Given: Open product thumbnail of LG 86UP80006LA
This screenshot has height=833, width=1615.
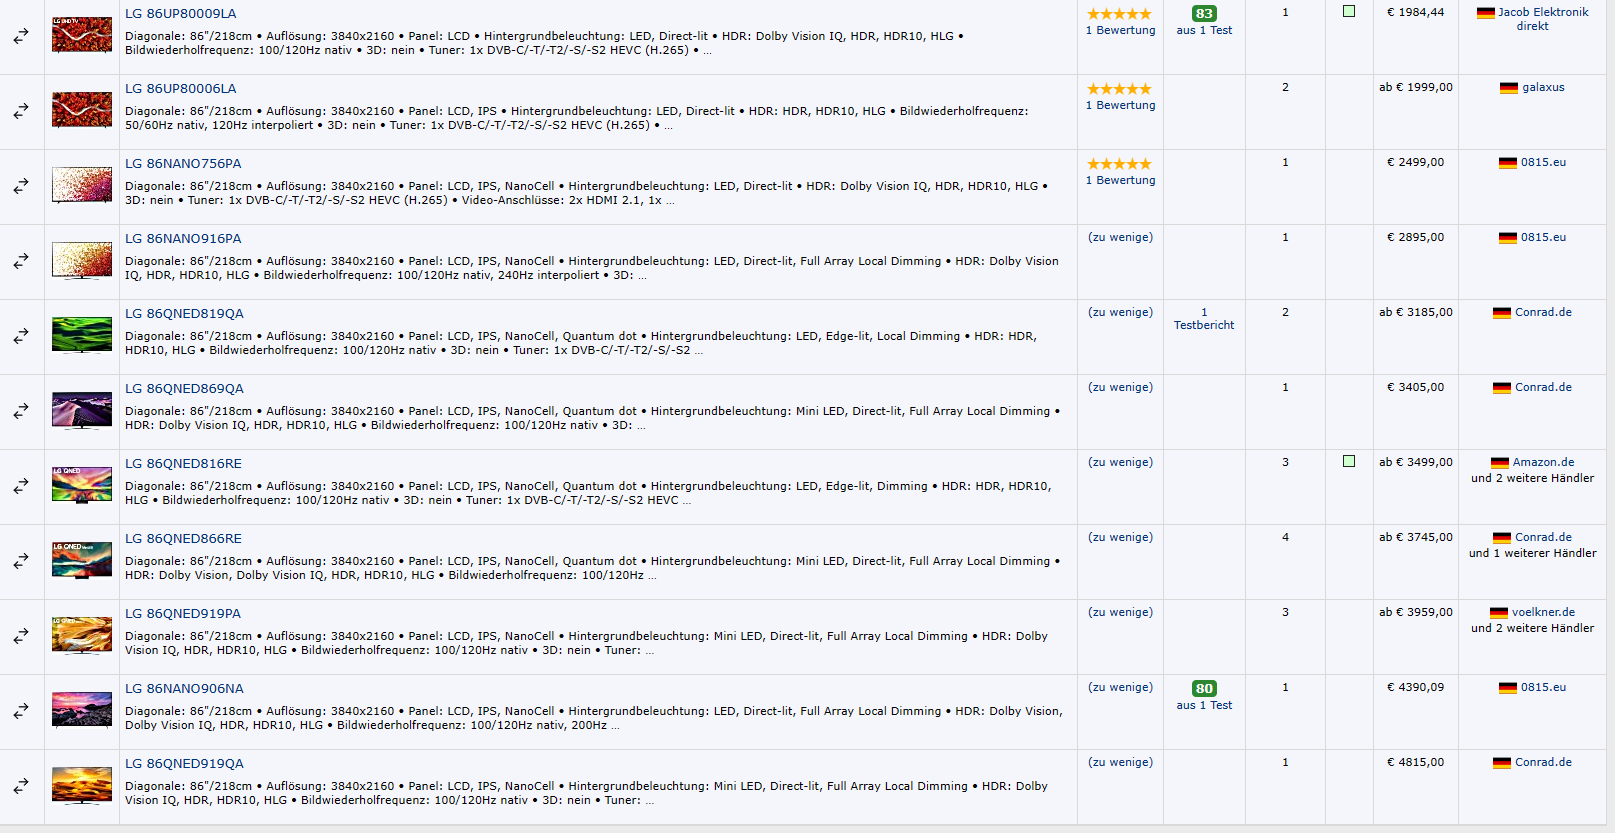Looking at the screenshot, I should pyautogui.click(x=82, y=110).
